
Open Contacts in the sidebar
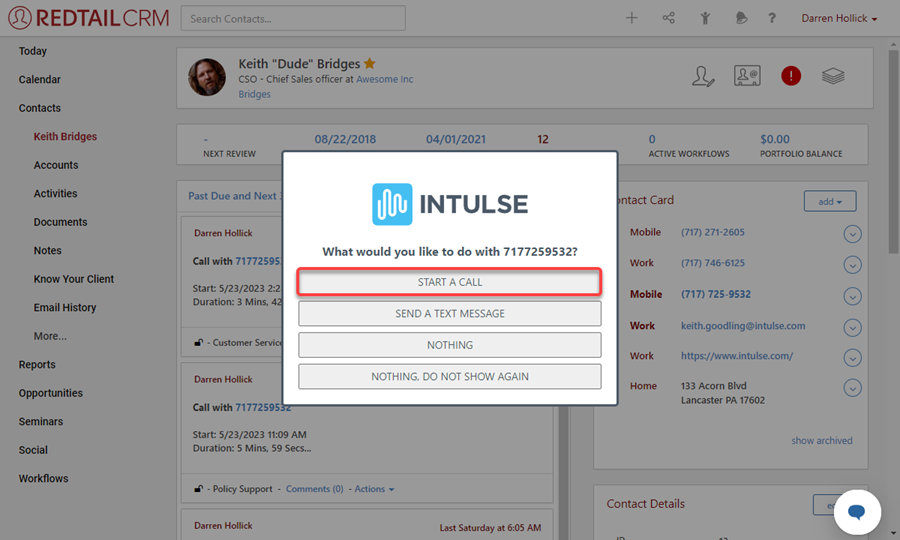[40, 108]
